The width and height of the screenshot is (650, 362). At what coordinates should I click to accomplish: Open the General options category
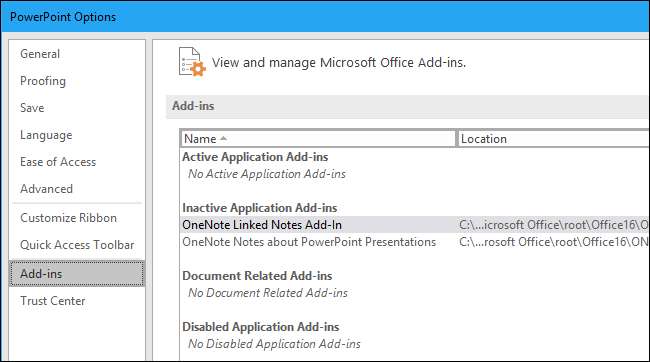[40, 54]
